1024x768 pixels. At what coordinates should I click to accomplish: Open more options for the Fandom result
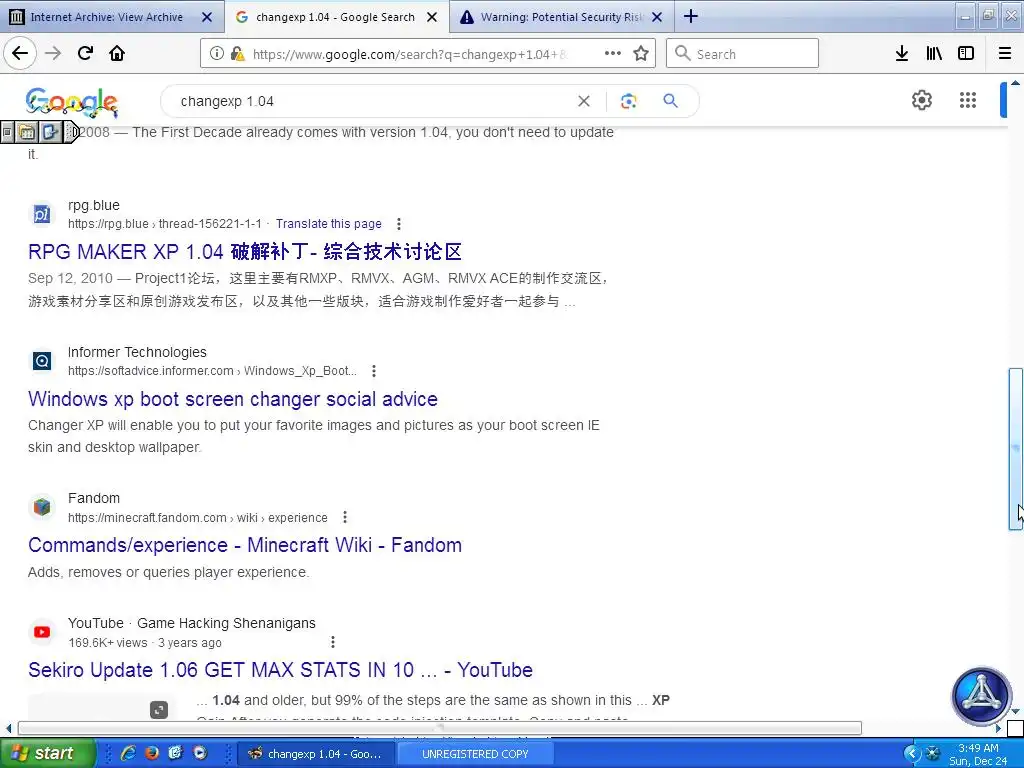coord(345,518)
